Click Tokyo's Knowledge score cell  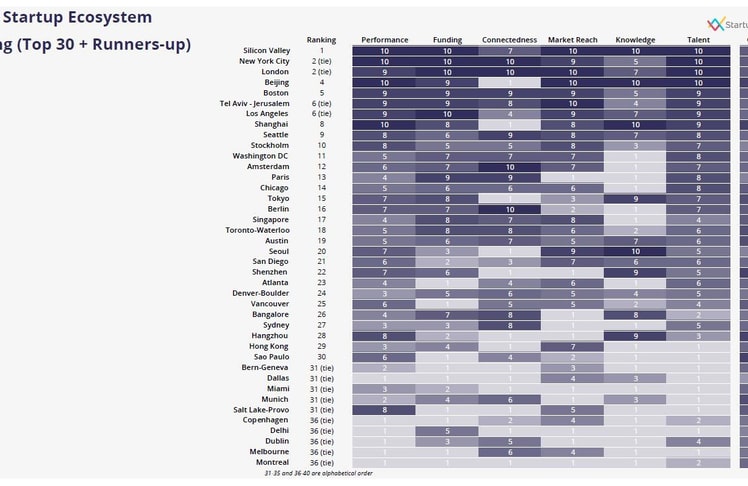point(635,198)
